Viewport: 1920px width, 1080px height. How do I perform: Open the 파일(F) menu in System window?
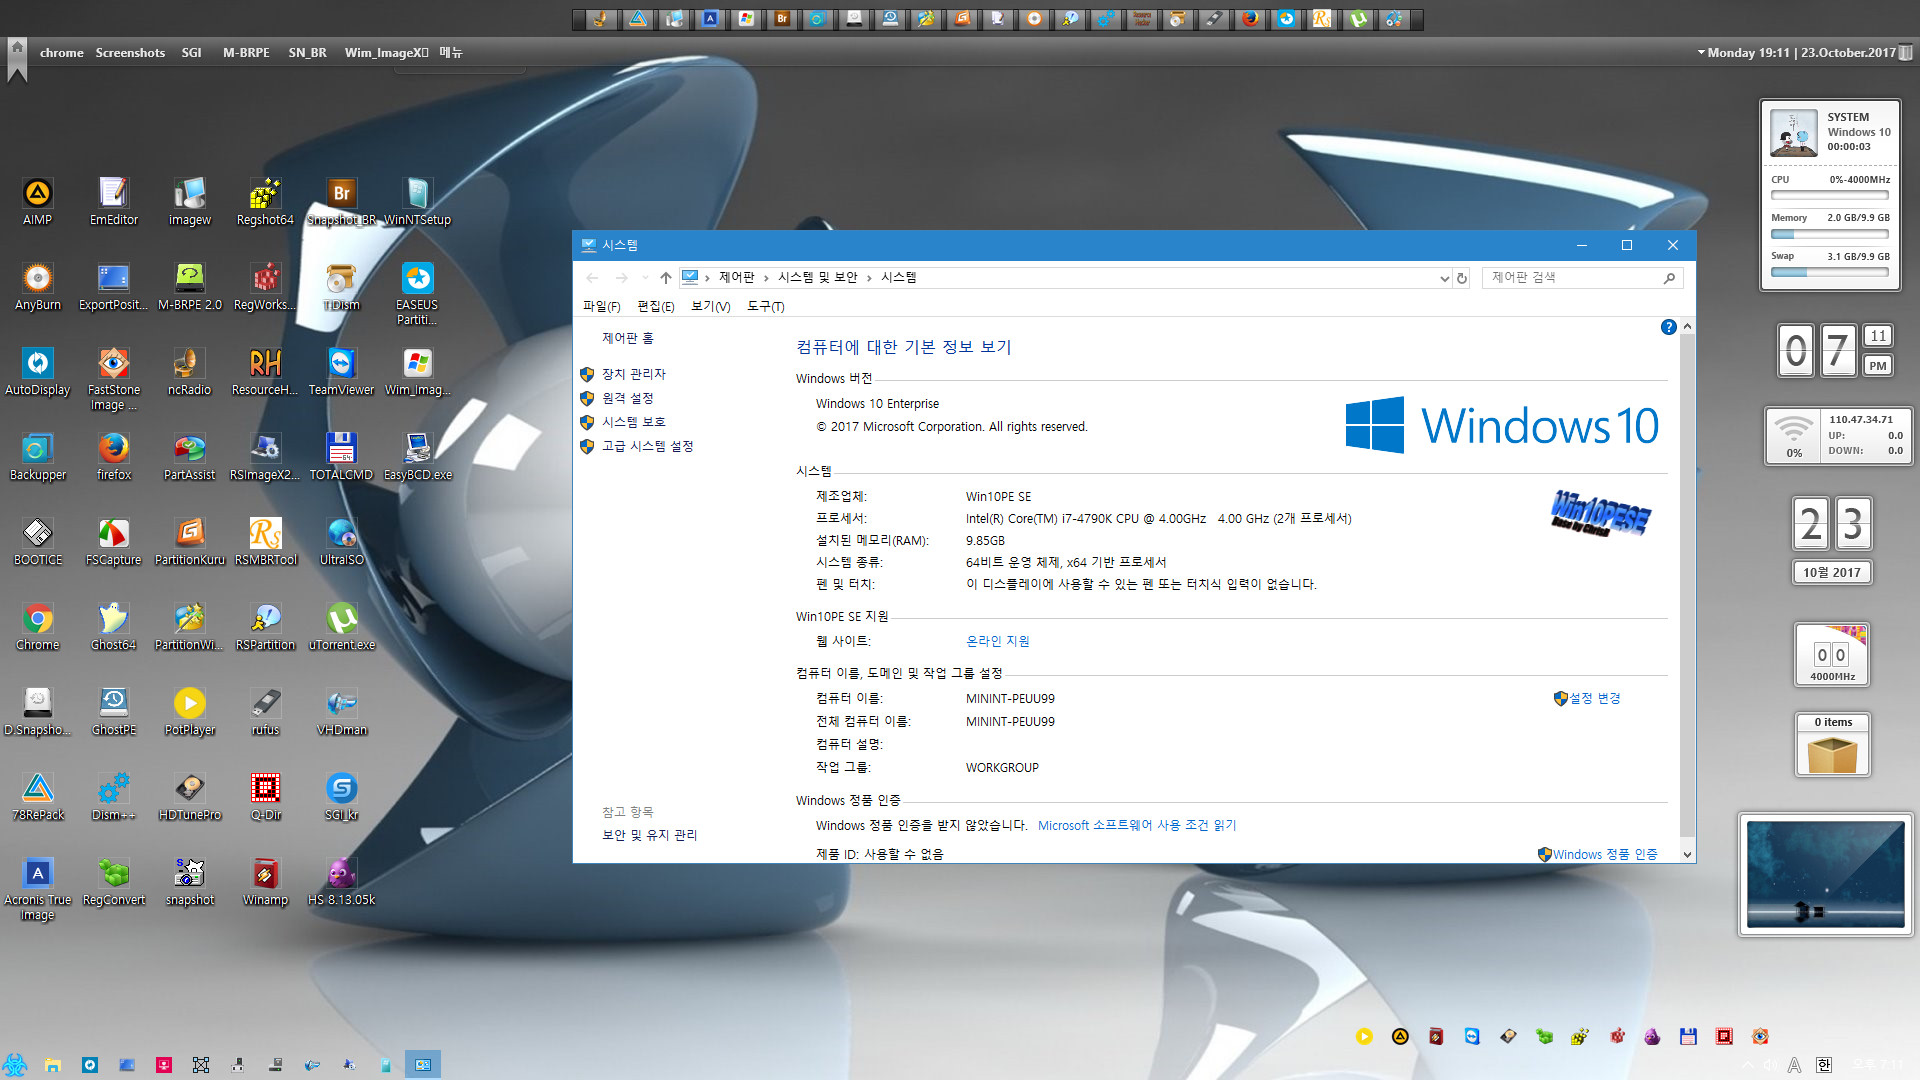601,306
